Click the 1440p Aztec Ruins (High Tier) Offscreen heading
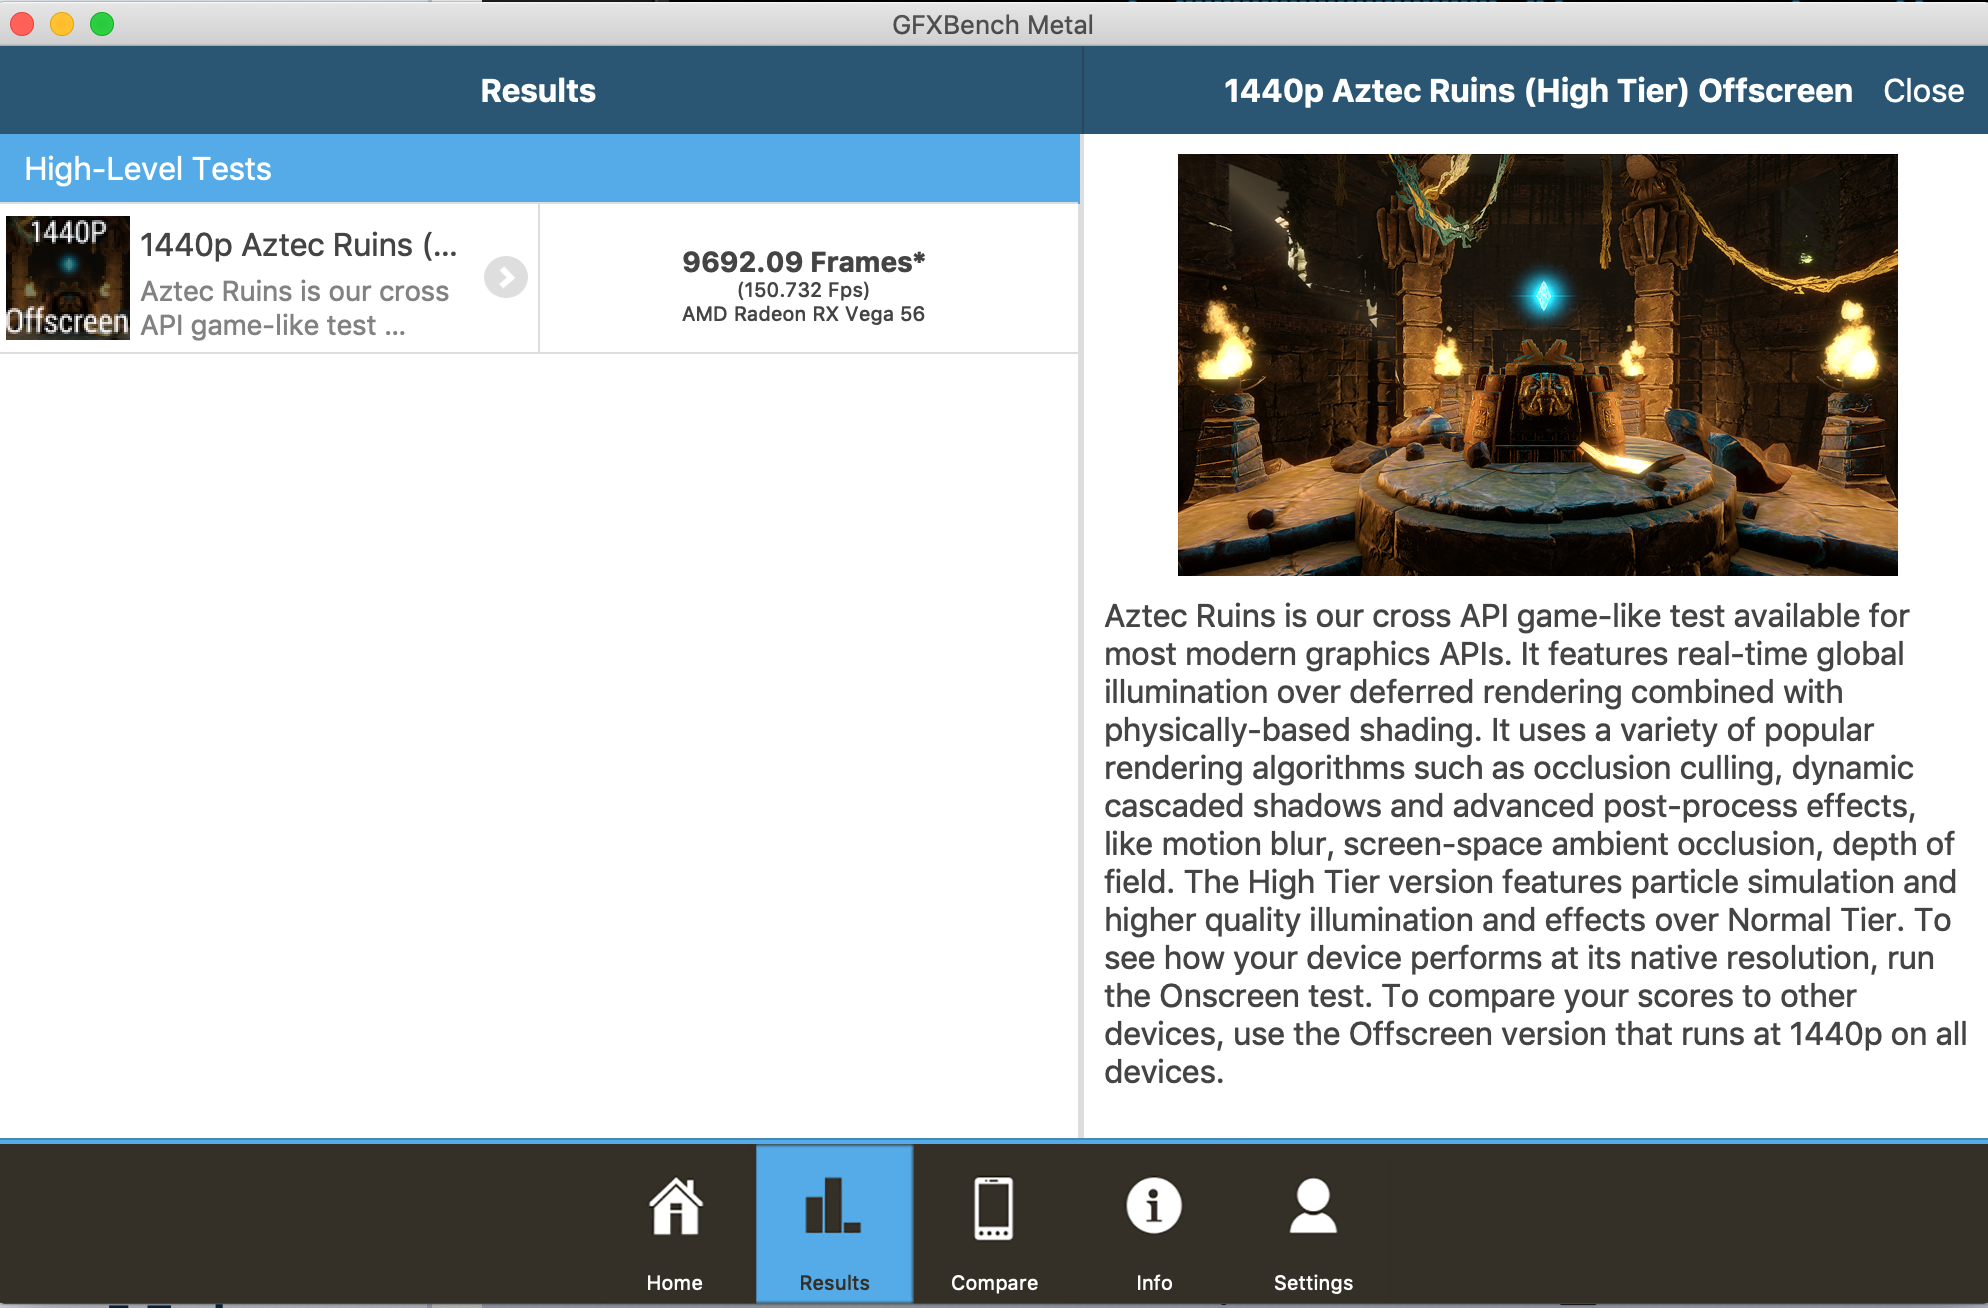 (1538, 91)
